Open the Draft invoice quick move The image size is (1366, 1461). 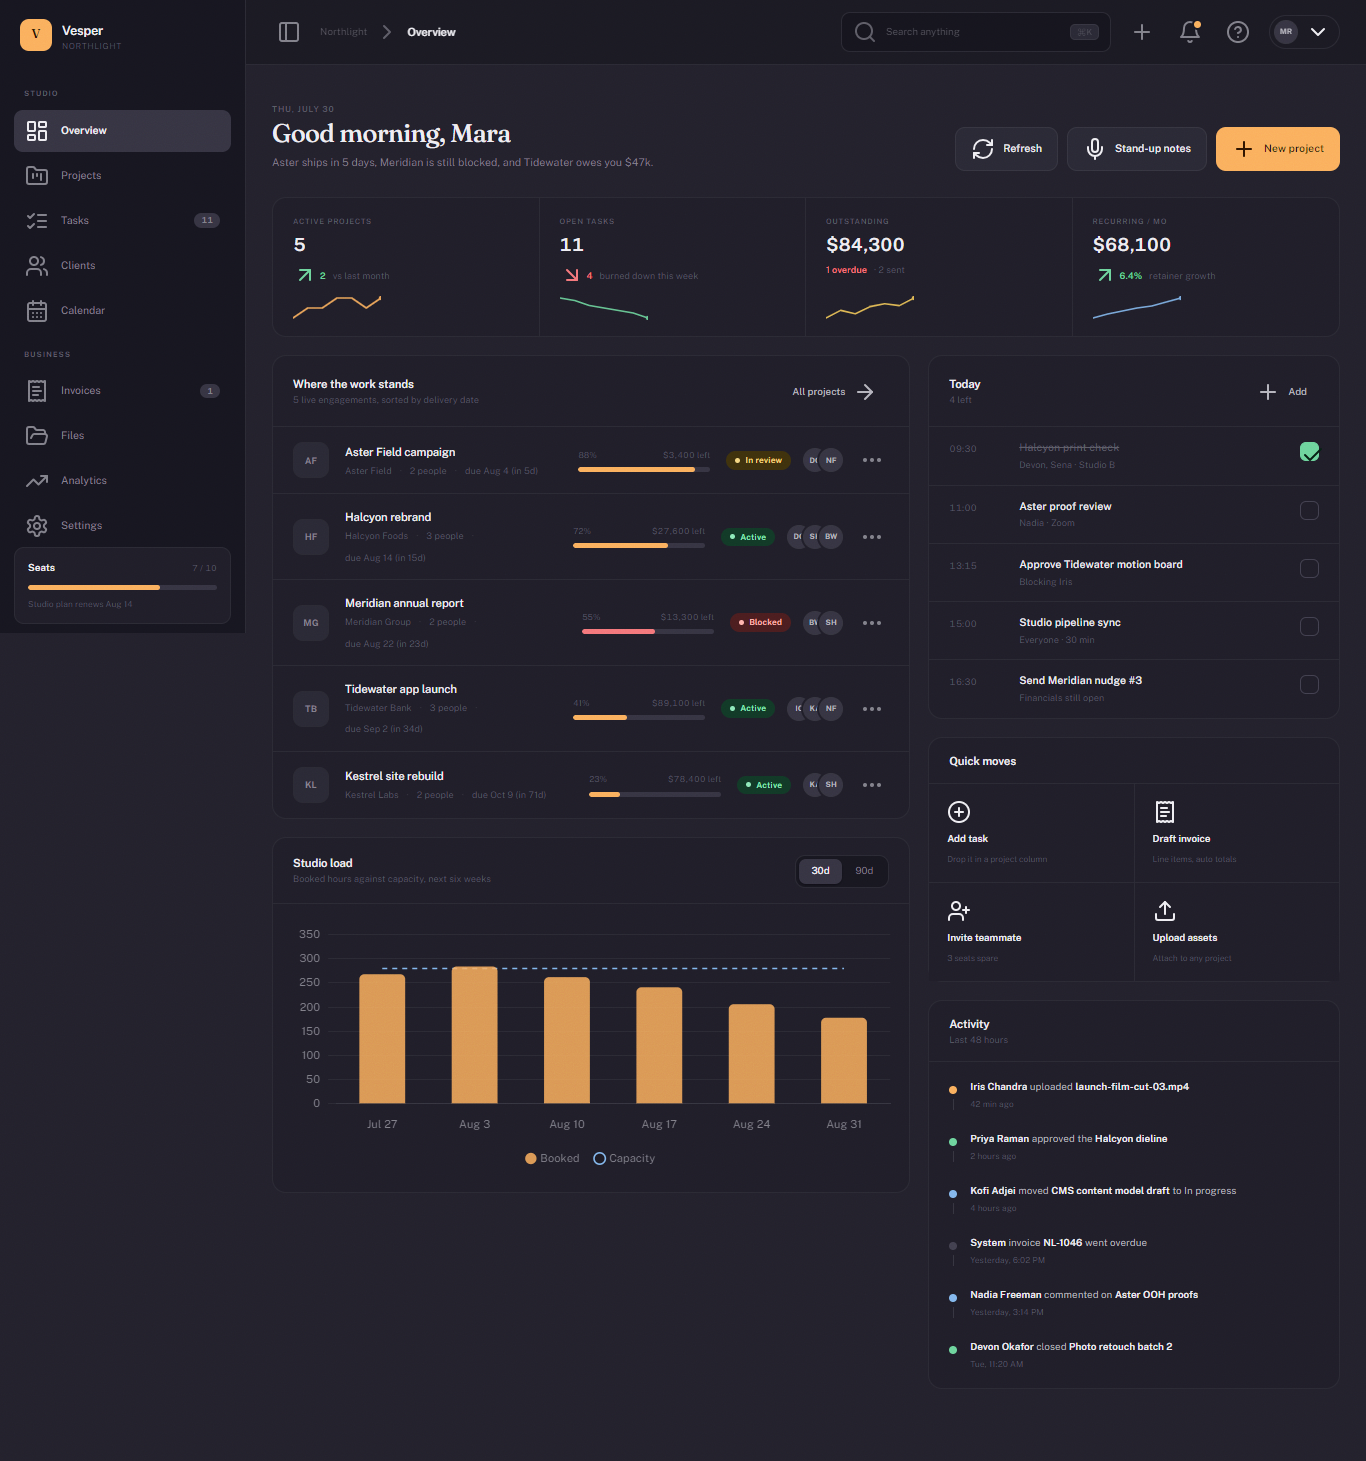(1236, 833)
